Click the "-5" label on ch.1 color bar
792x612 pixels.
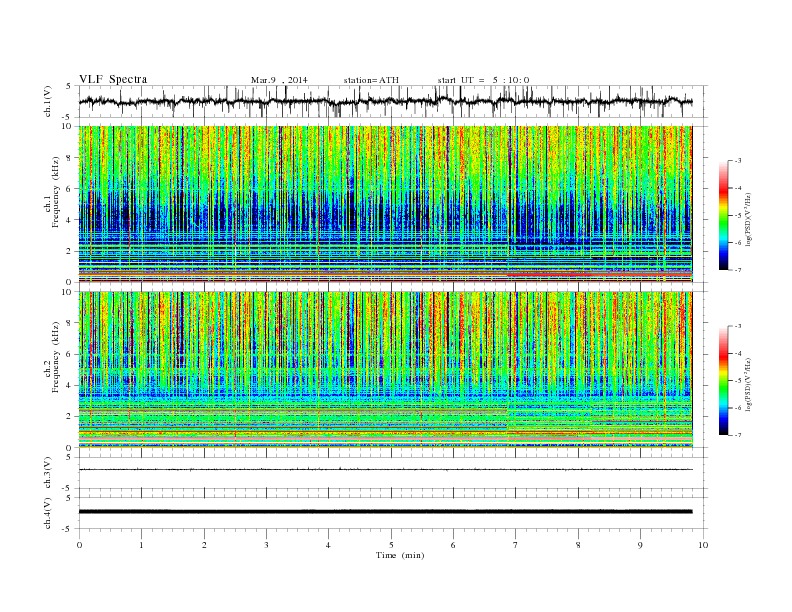click(x=737, y=216)
